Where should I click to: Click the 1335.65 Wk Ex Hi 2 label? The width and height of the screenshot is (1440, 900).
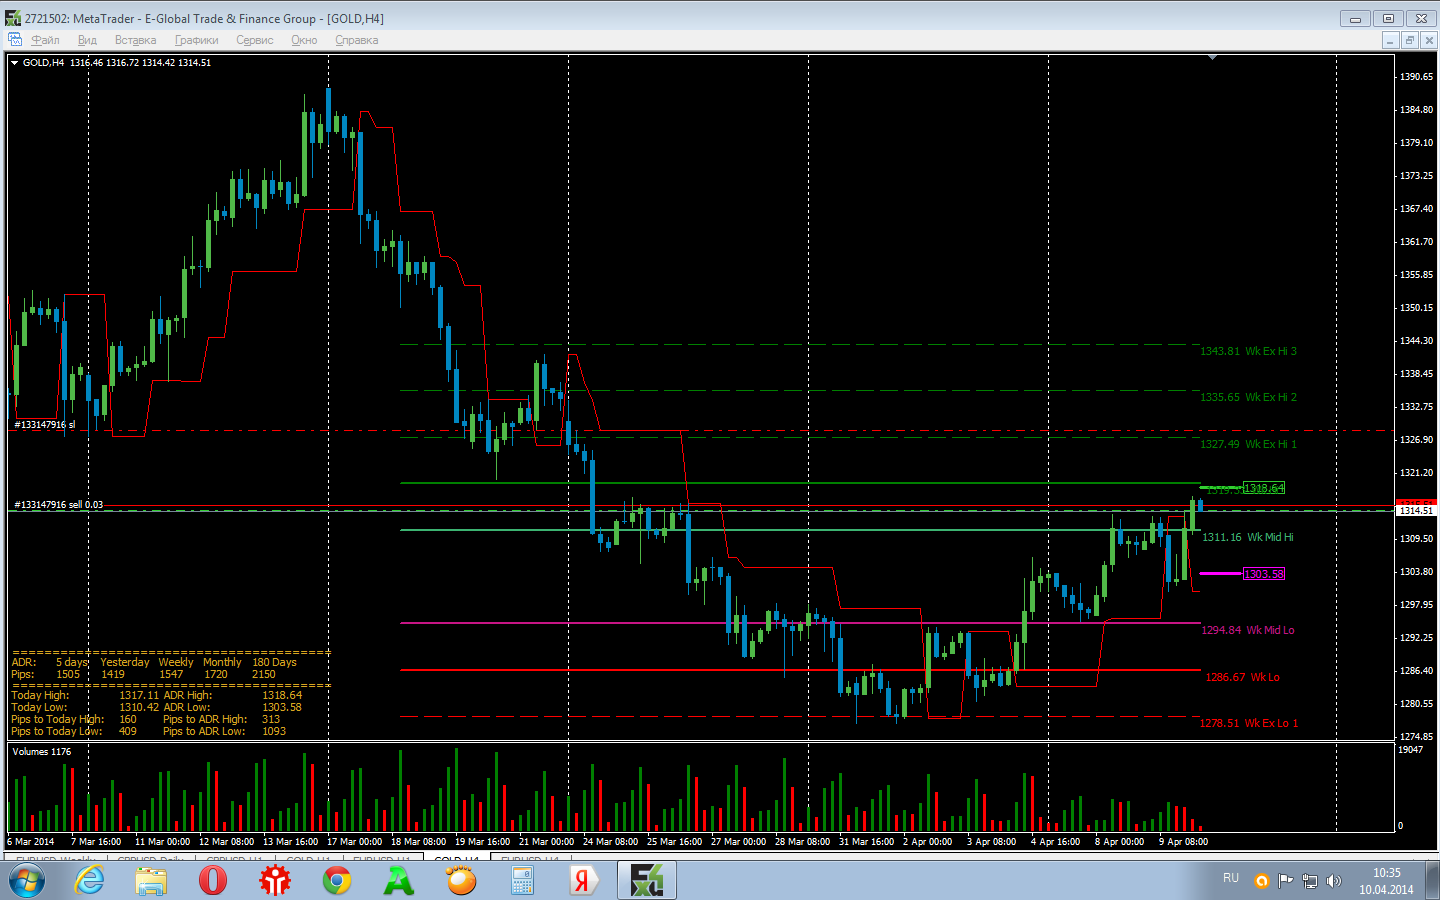point(1248,397)
